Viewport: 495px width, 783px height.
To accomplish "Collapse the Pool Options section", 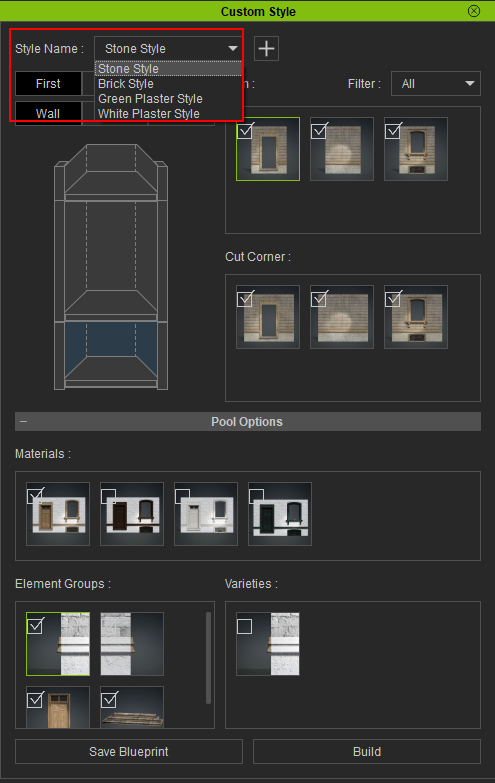I will point(23,421).
